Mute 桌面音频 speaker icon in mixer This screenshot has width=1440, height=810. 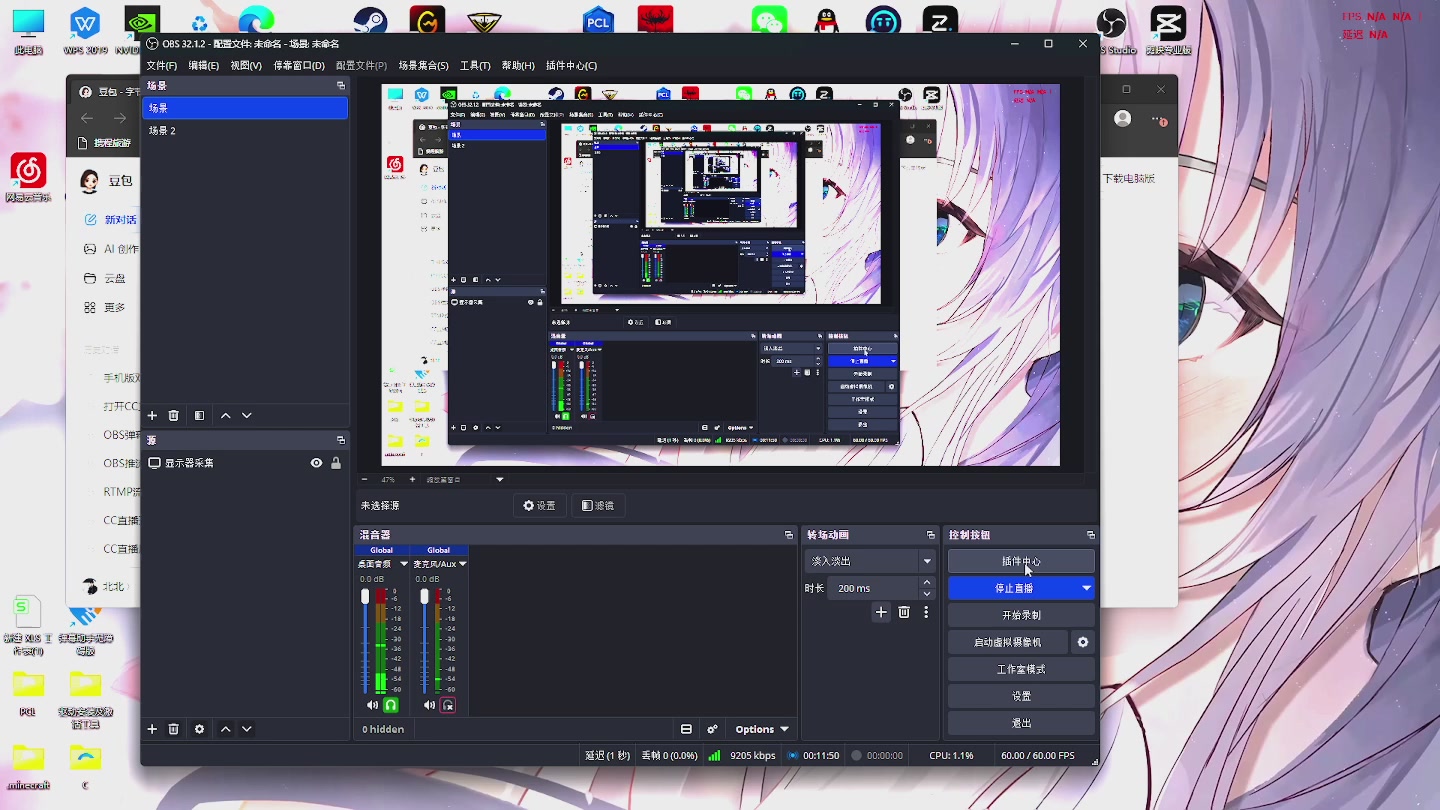(x=372, y=705)
